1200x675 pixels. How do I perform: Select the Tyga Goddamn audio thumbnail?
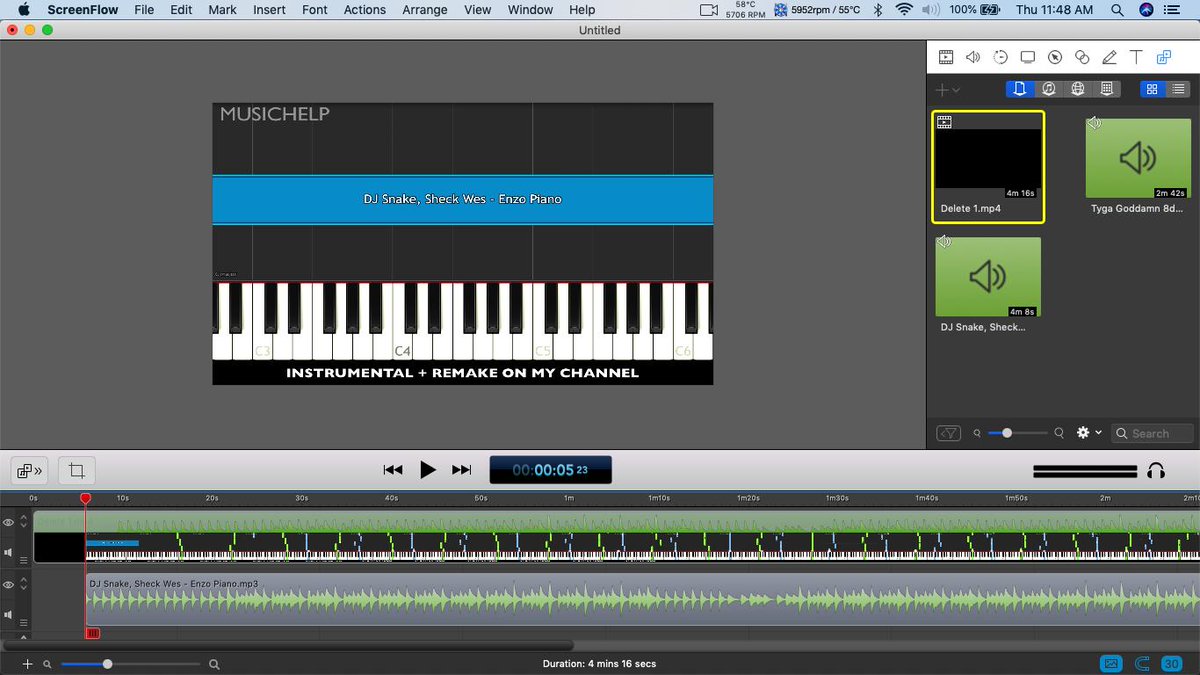pos(1138,158)
